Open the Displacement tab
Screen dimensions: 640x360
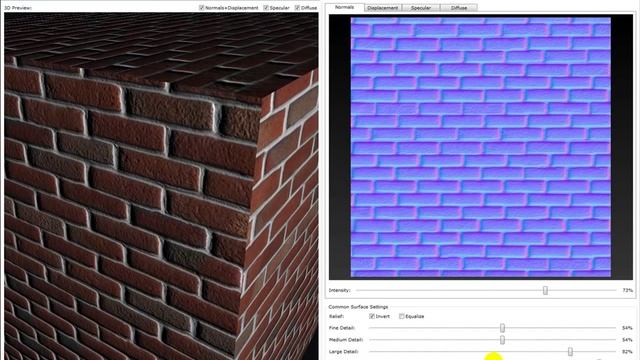click(382, 8)
